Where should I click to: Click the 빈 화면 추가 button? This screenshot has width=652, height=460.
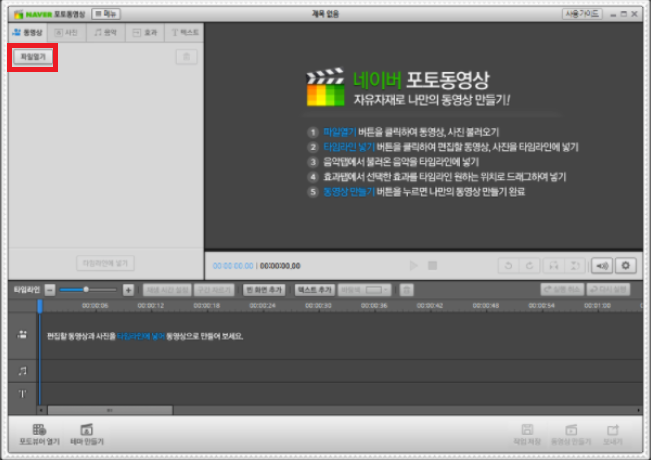tap(264, 290)
